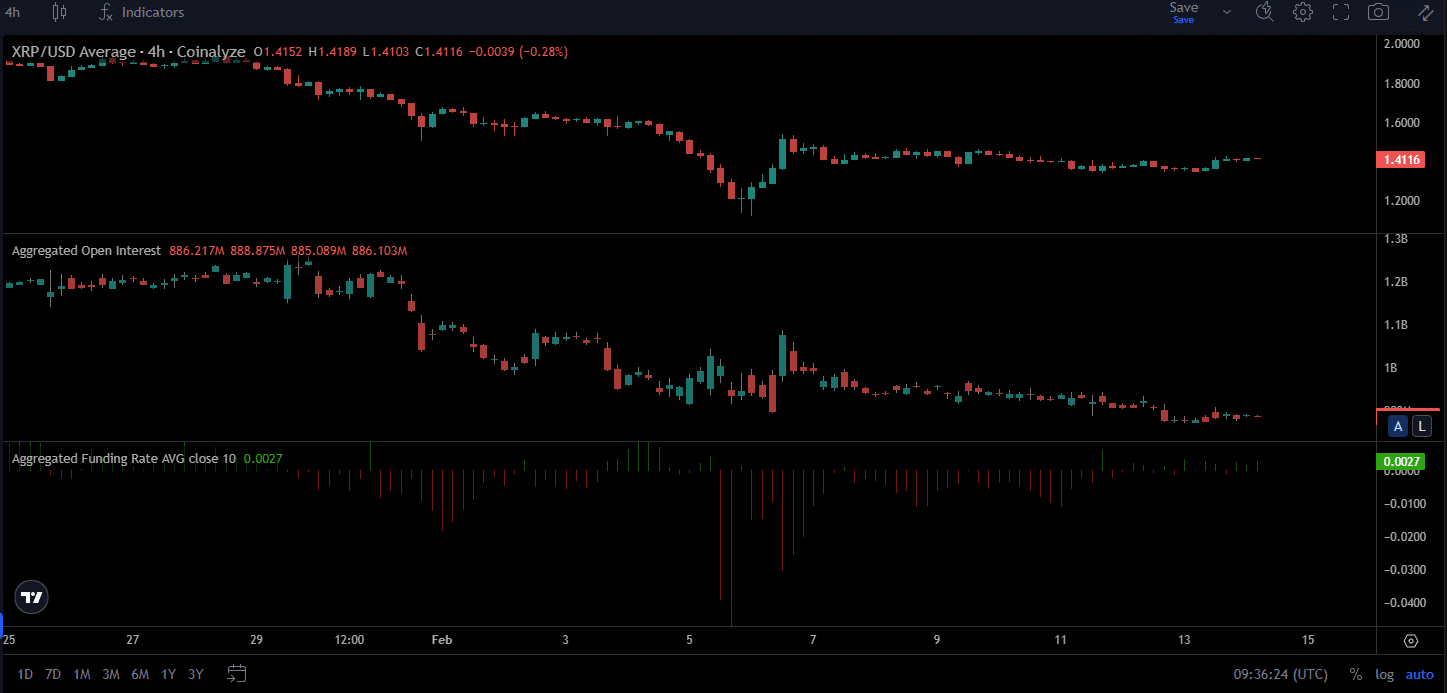Open quick chart search with lightning-magnifier icon
The height and width of the screenshot is (693, 1447).
click(1263, 12)
